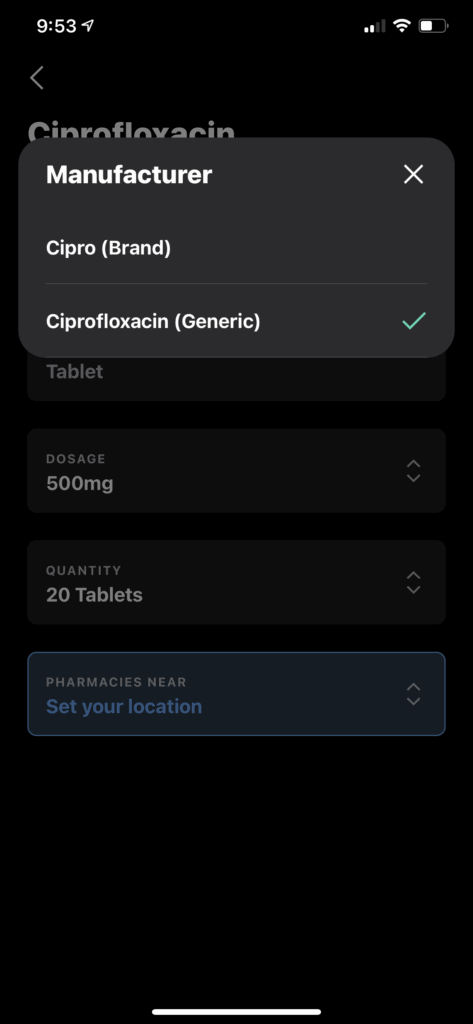
Task: Tap Set your location link
Action: 124,706
